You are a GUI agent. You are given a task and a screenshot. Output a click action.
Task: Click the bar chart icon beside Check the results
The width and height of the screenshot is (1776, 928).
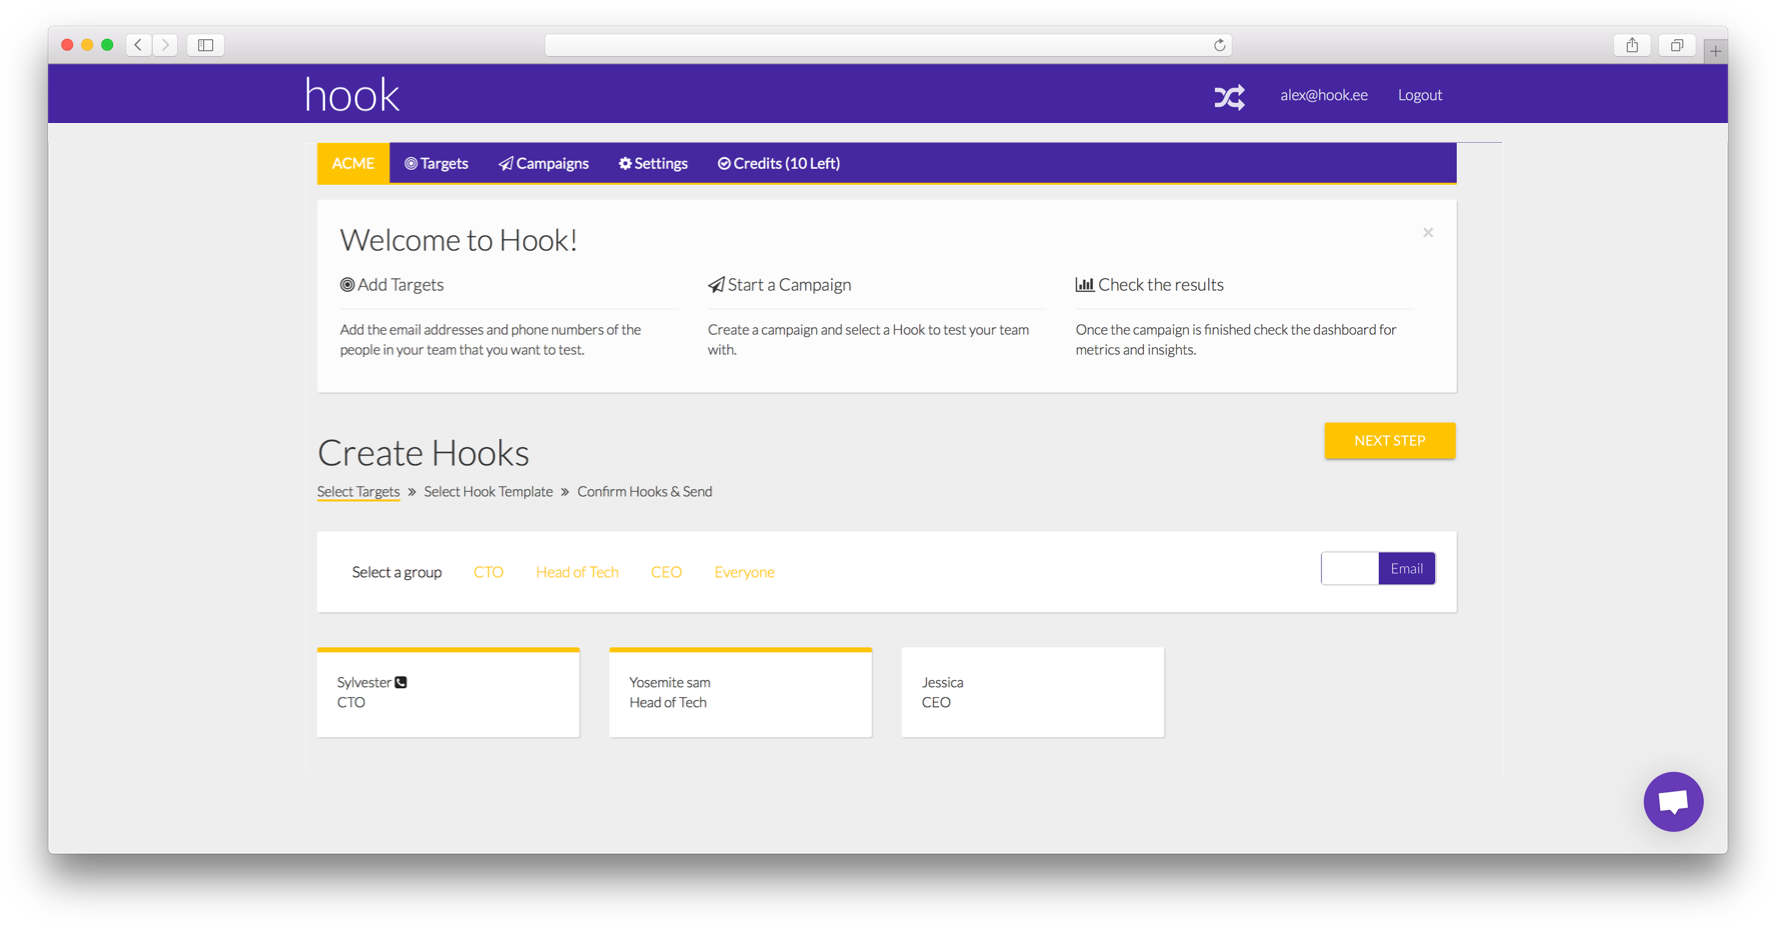[x=1085, y=284]
